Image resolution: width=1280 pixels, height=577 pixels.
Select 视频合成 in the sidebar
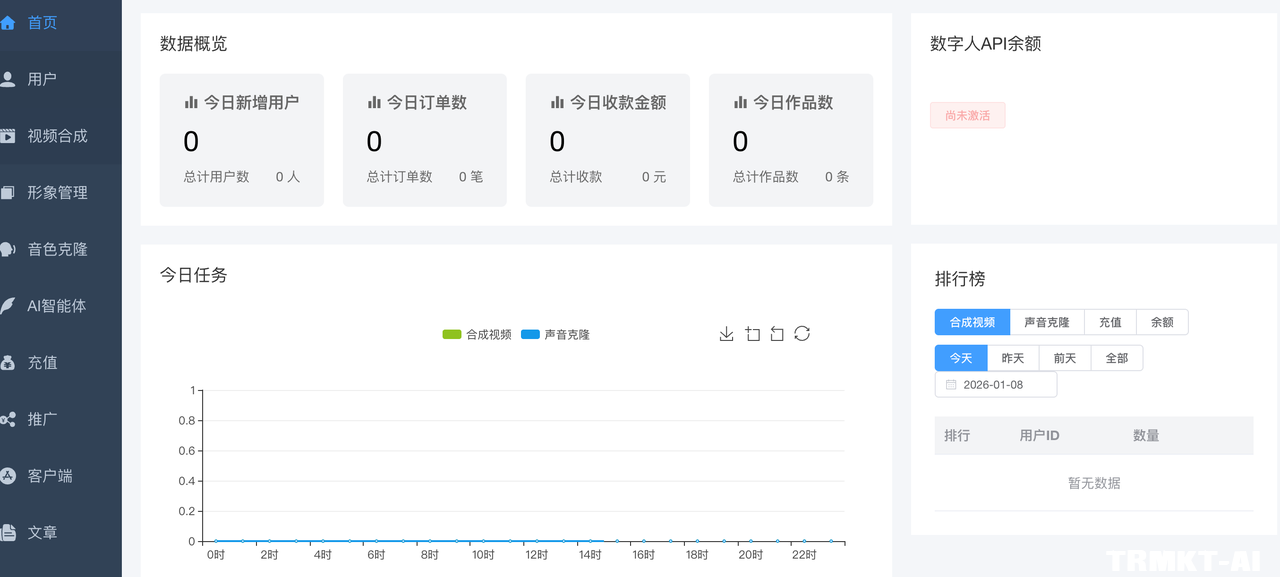pos(60,135)
